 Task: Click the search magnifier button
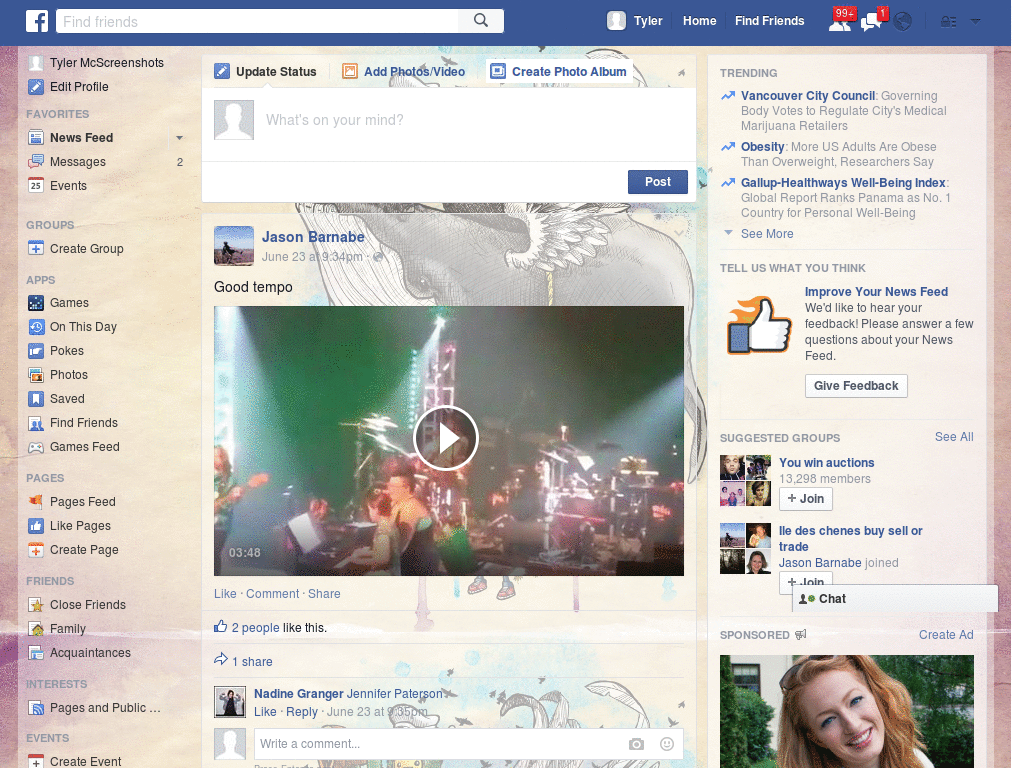click(481, 21)
